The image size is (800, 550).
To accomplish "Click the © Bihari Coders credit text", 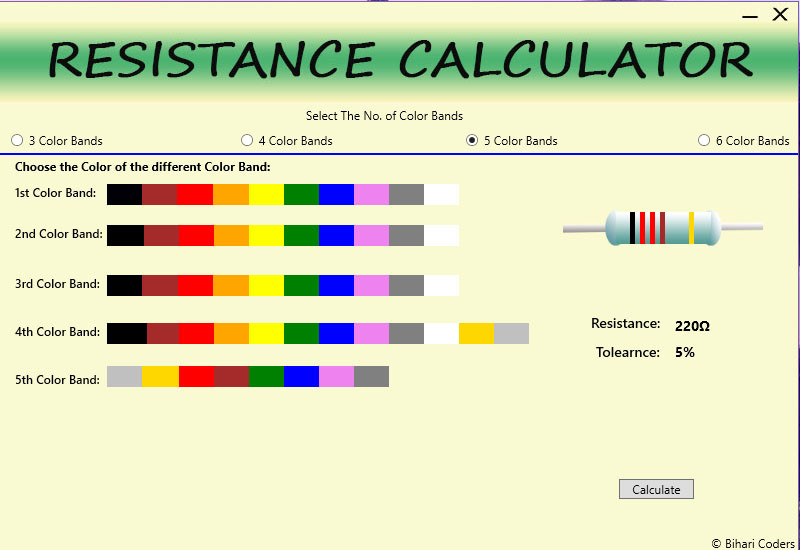I will pos(753,543).
